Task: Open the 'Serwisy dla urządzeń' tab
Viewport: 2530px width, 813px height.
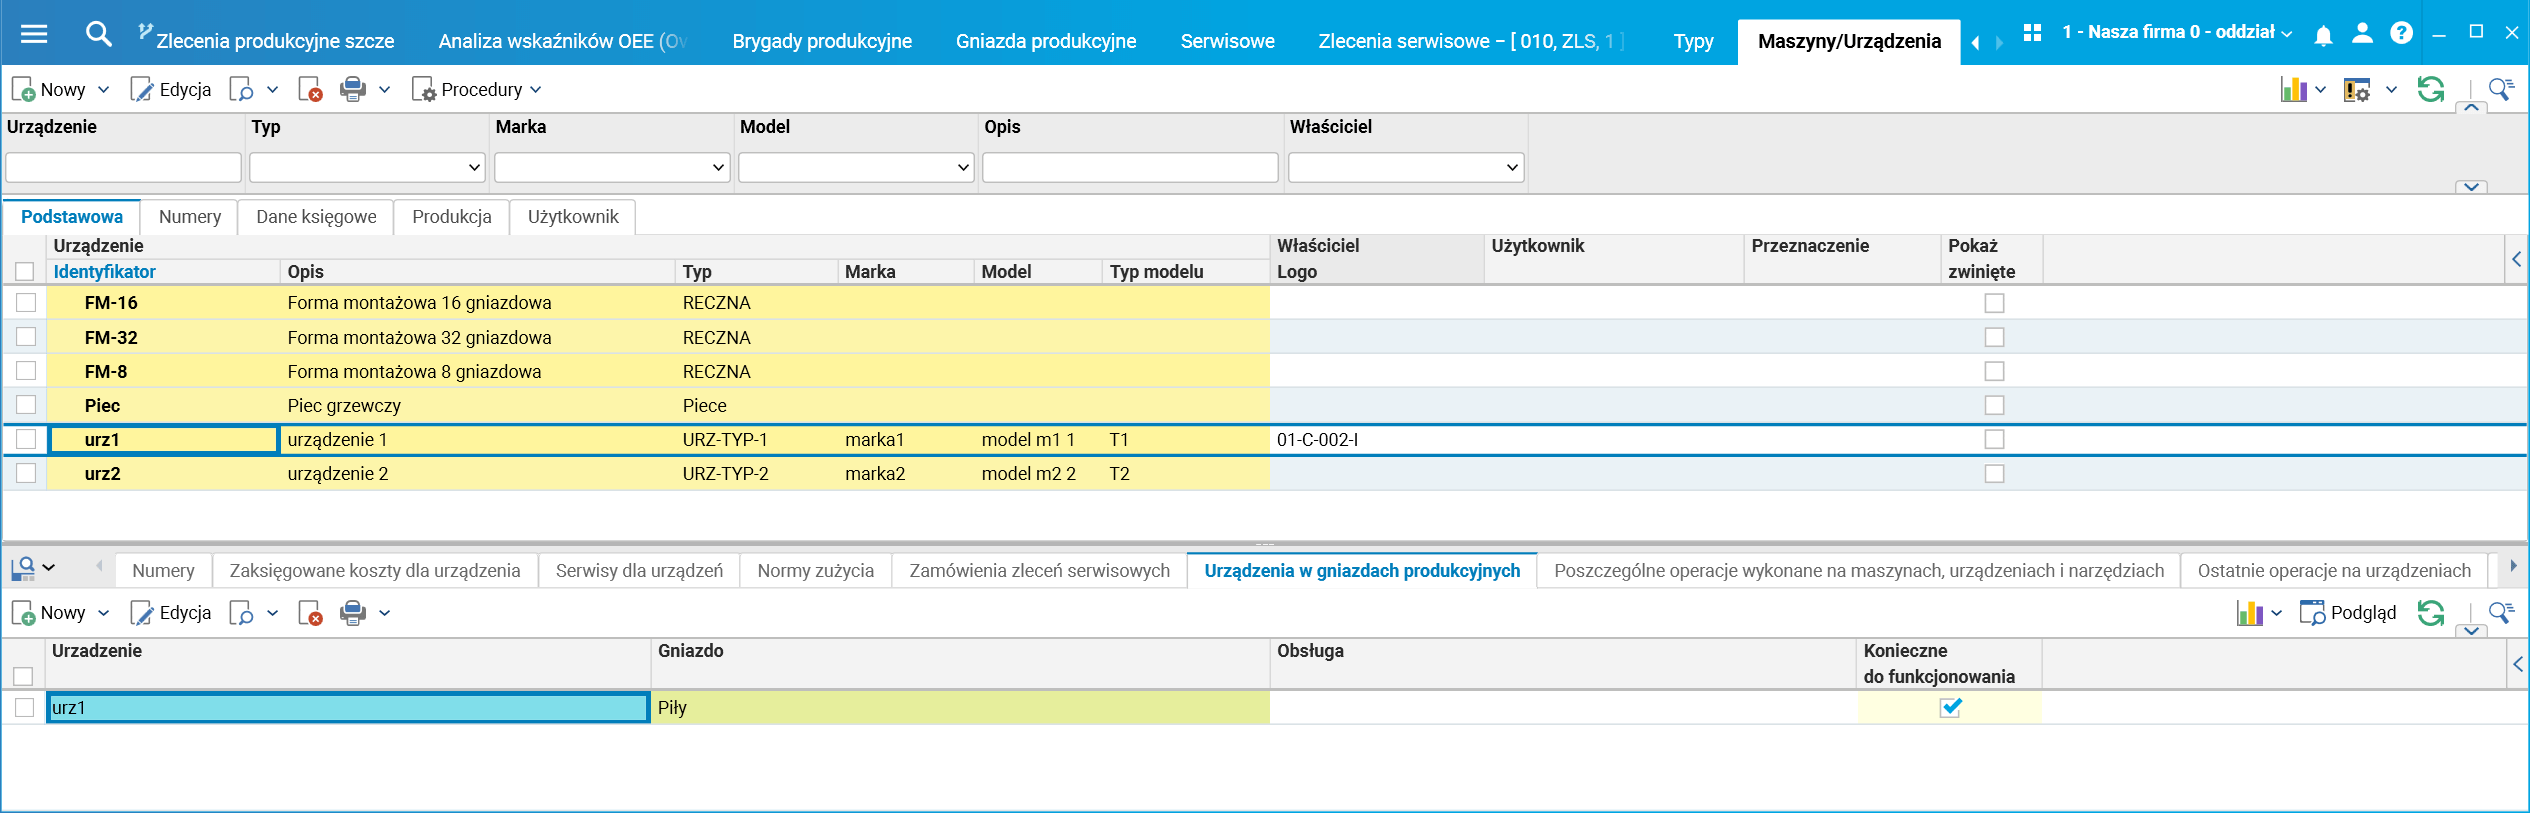Action: (x=639, y=571)
